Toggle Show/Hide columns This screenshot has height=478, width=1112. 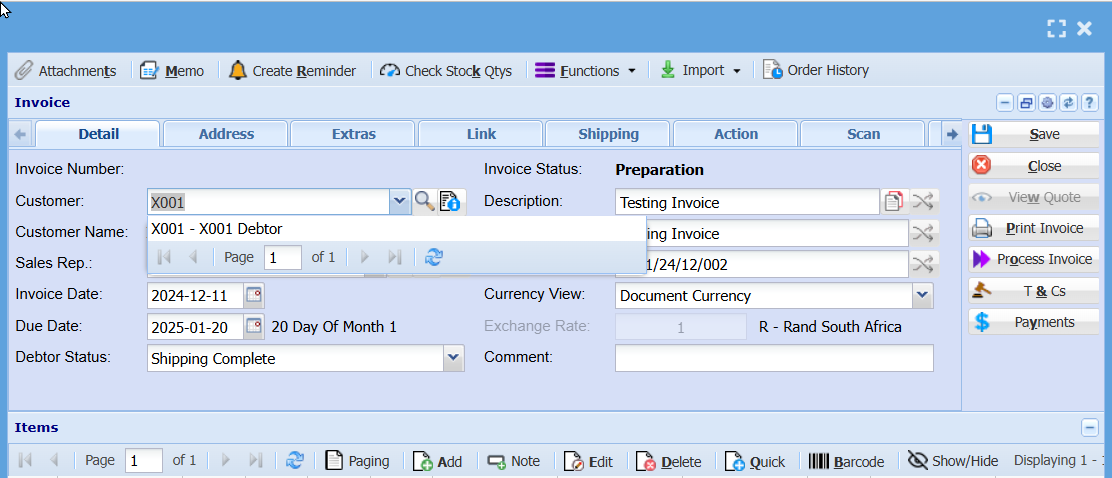pos(953,461)
